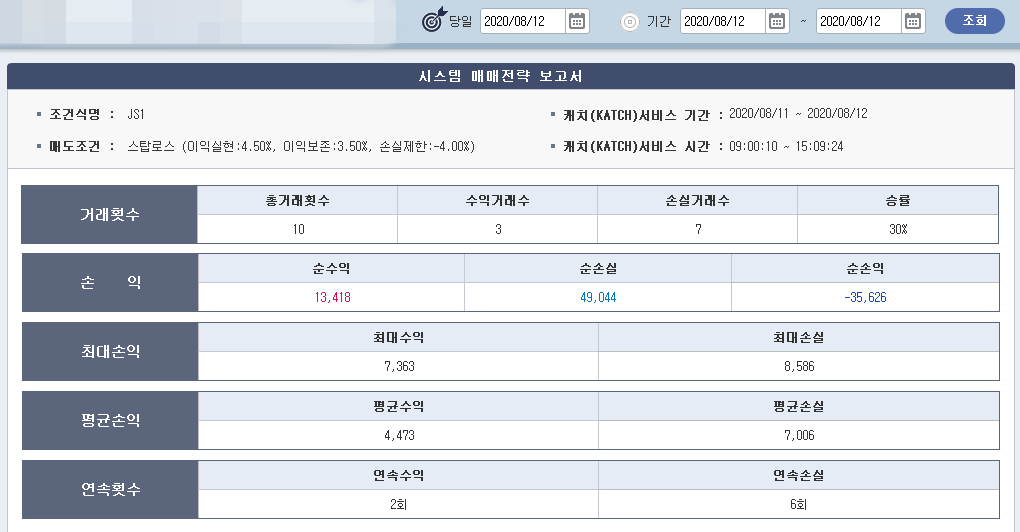This screenshot has width=1020, height=532.
Task: Click the 평균손실 value 7,006
Action: tap(799, 435)
